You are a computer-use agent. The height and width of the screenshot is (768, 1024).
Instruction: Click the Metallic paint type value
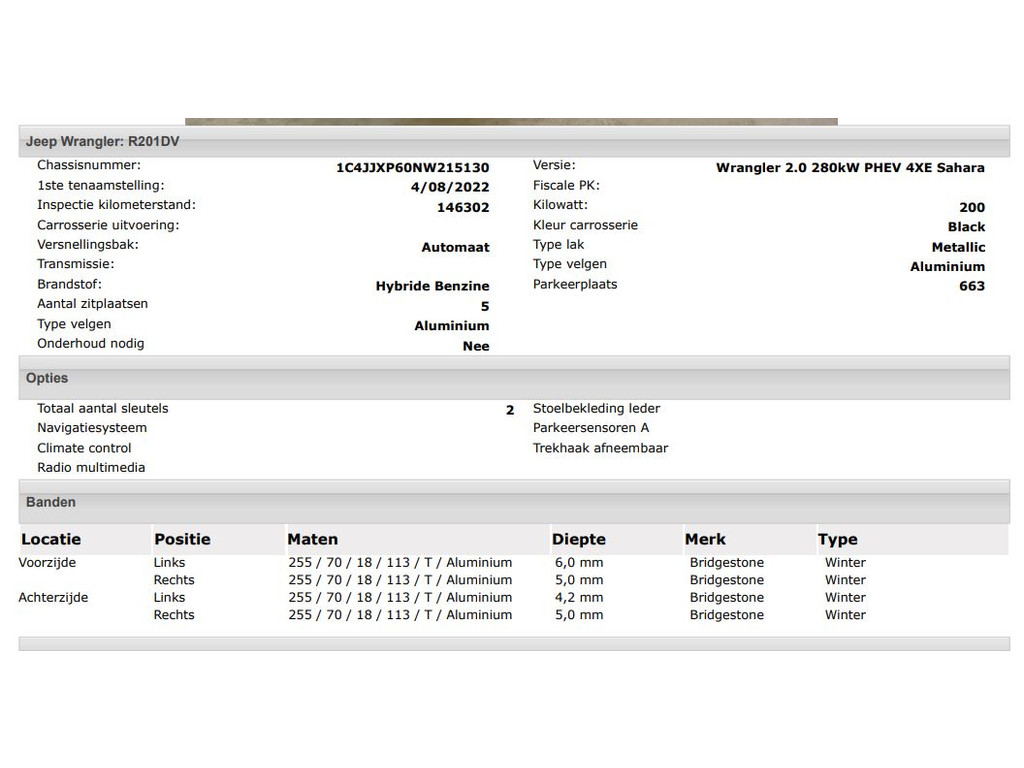pyautogui.click(x=957, y=247)
